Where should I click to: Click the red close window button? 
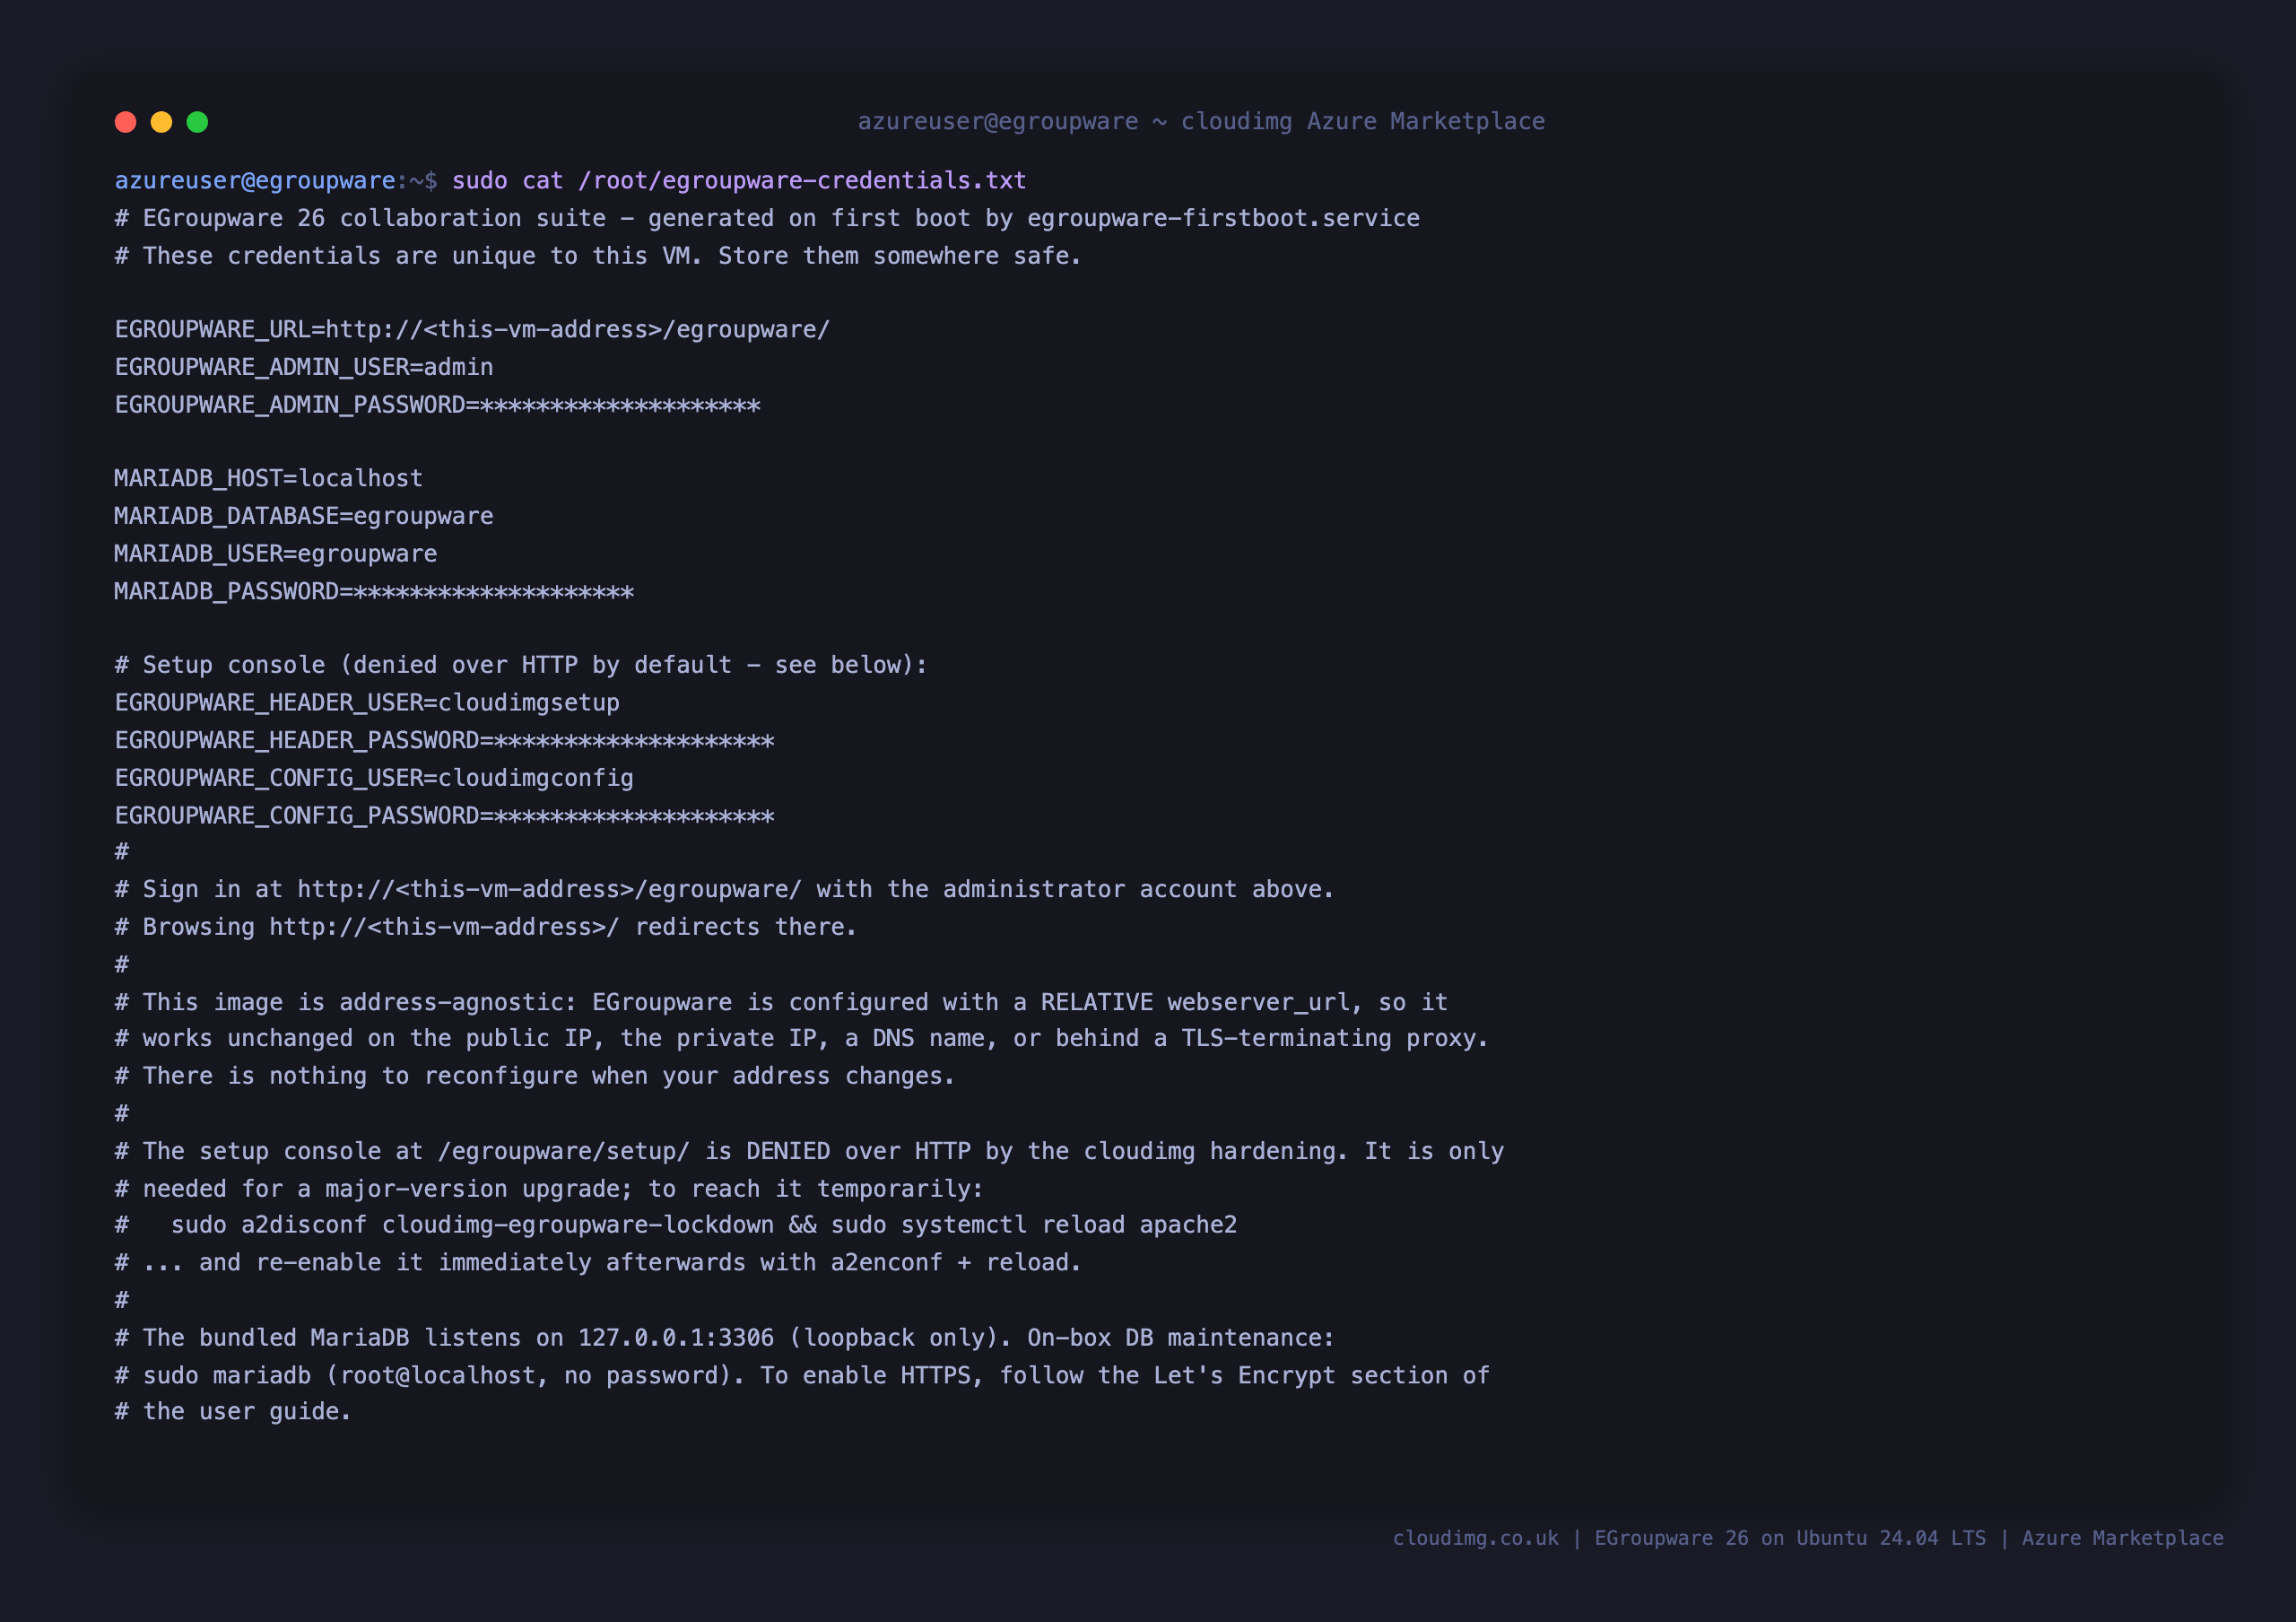[x=125, y=122]
